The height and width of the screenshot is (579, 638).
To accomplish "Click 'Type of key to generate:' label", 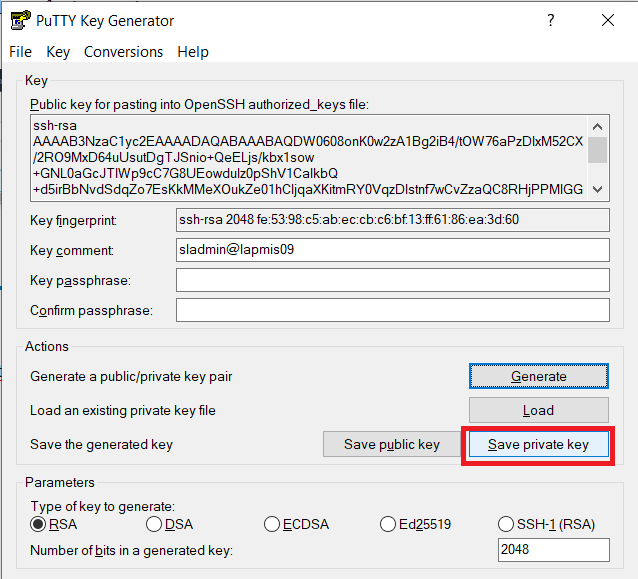I will pos(103,506).
